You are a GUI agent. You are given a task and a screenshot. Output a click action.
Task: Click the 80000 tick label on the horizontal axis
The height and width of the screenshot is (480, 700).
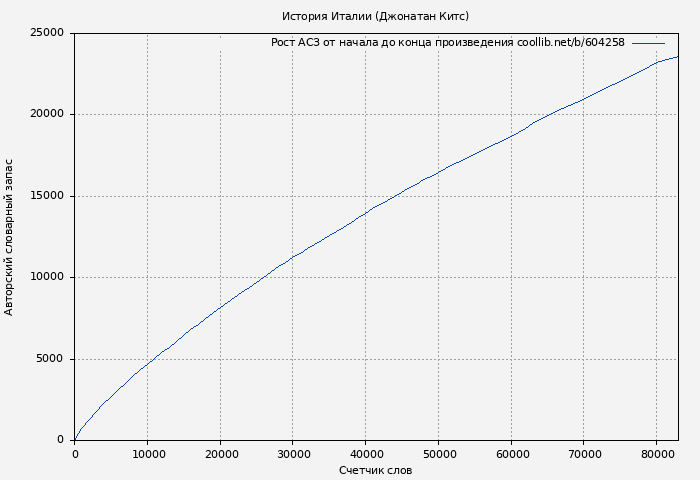pyautogui.click(x=656, y=453)
